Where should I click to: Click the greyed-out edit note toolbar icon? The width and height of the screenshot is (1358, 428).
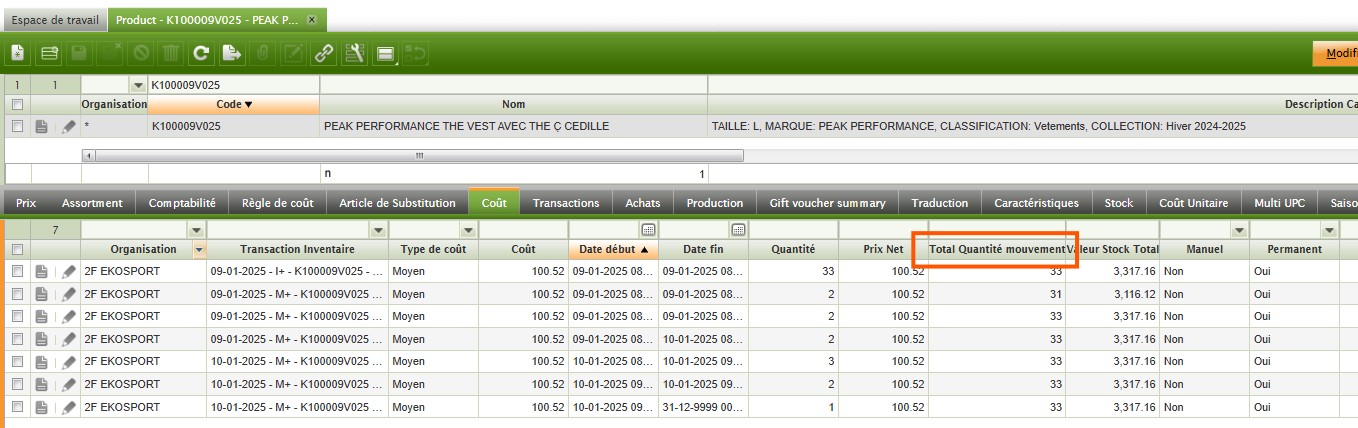point(293,53)
